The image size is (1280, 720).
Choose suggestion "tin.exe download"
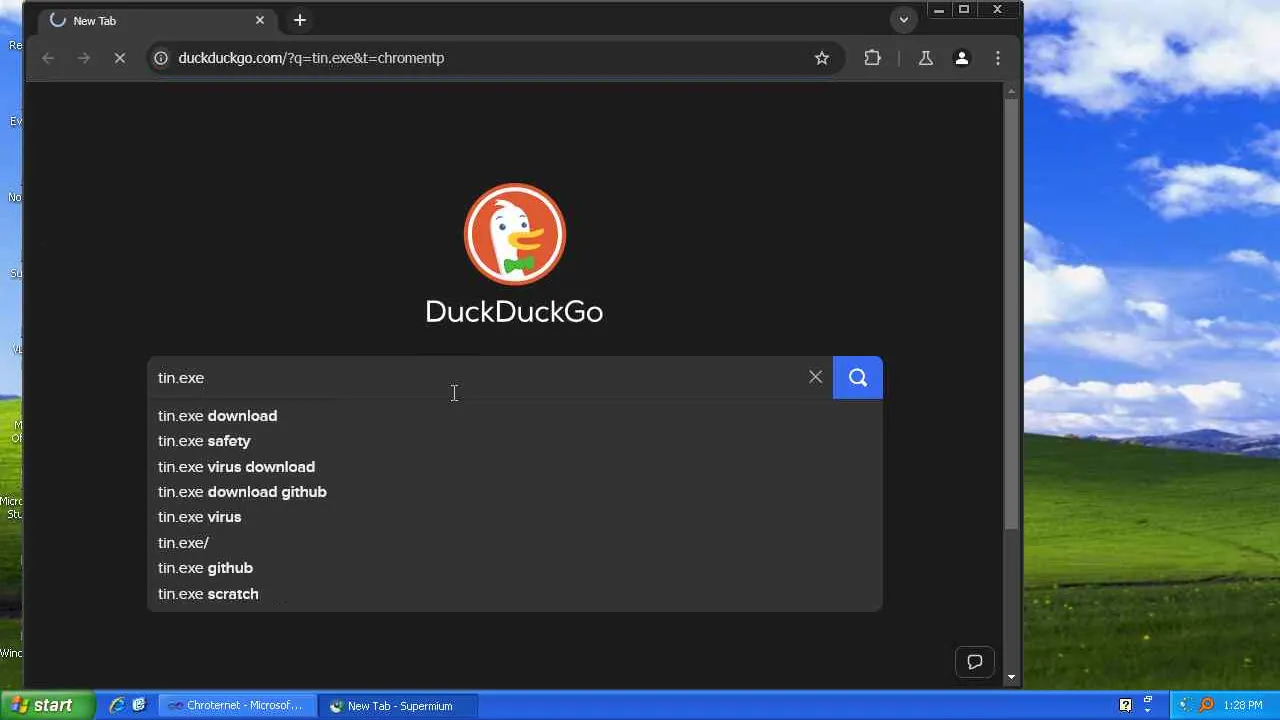point(515,416)
